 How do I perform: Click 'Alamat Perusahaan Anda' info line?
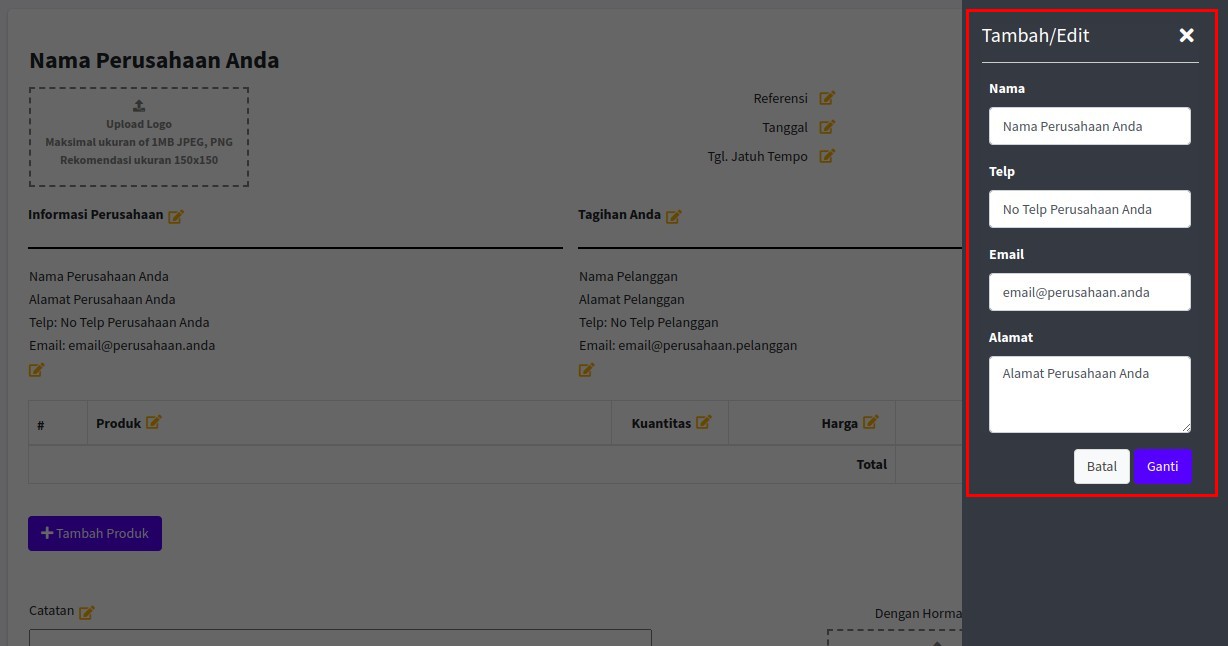tap(102, 299)
